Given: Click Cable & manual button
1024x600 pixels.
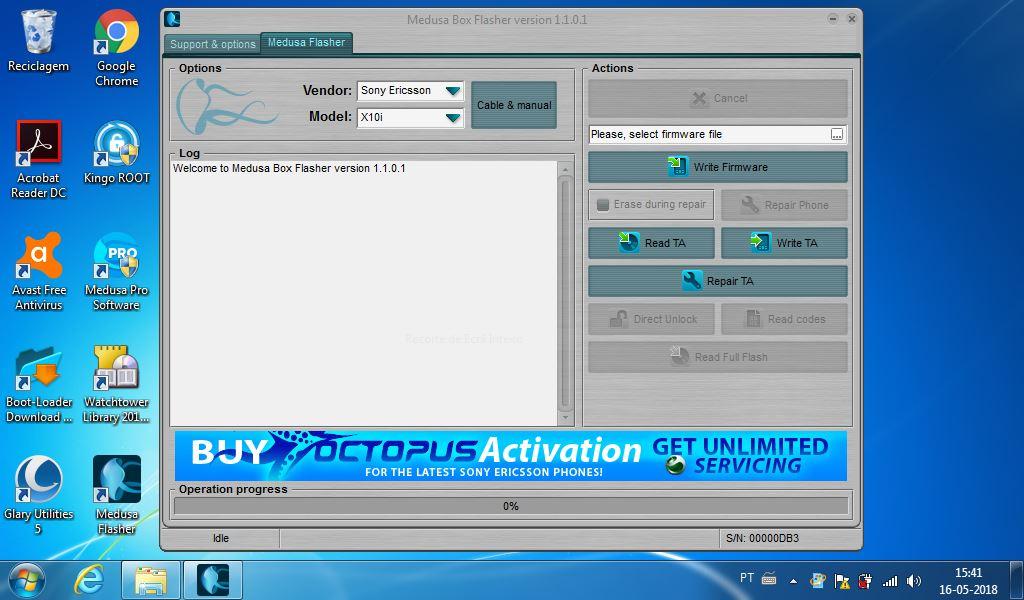Looking at the screenshot, I should 514,104.
